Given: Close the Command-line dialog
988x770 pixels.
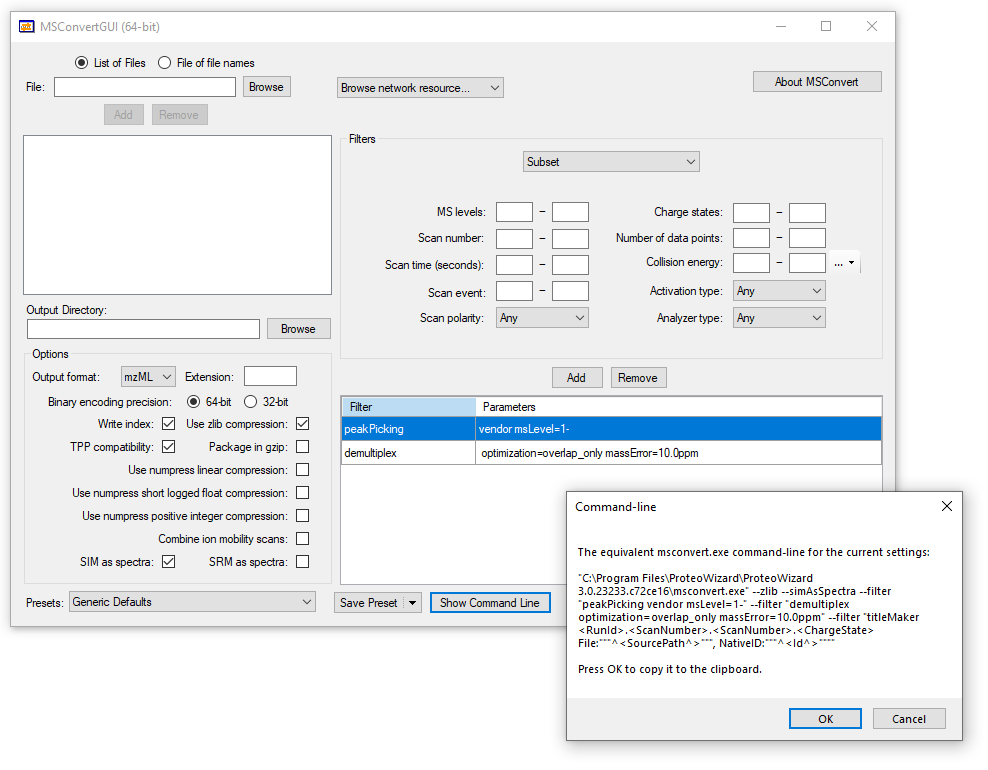Looking at the screenshot, I should click(x=947, y=507).
